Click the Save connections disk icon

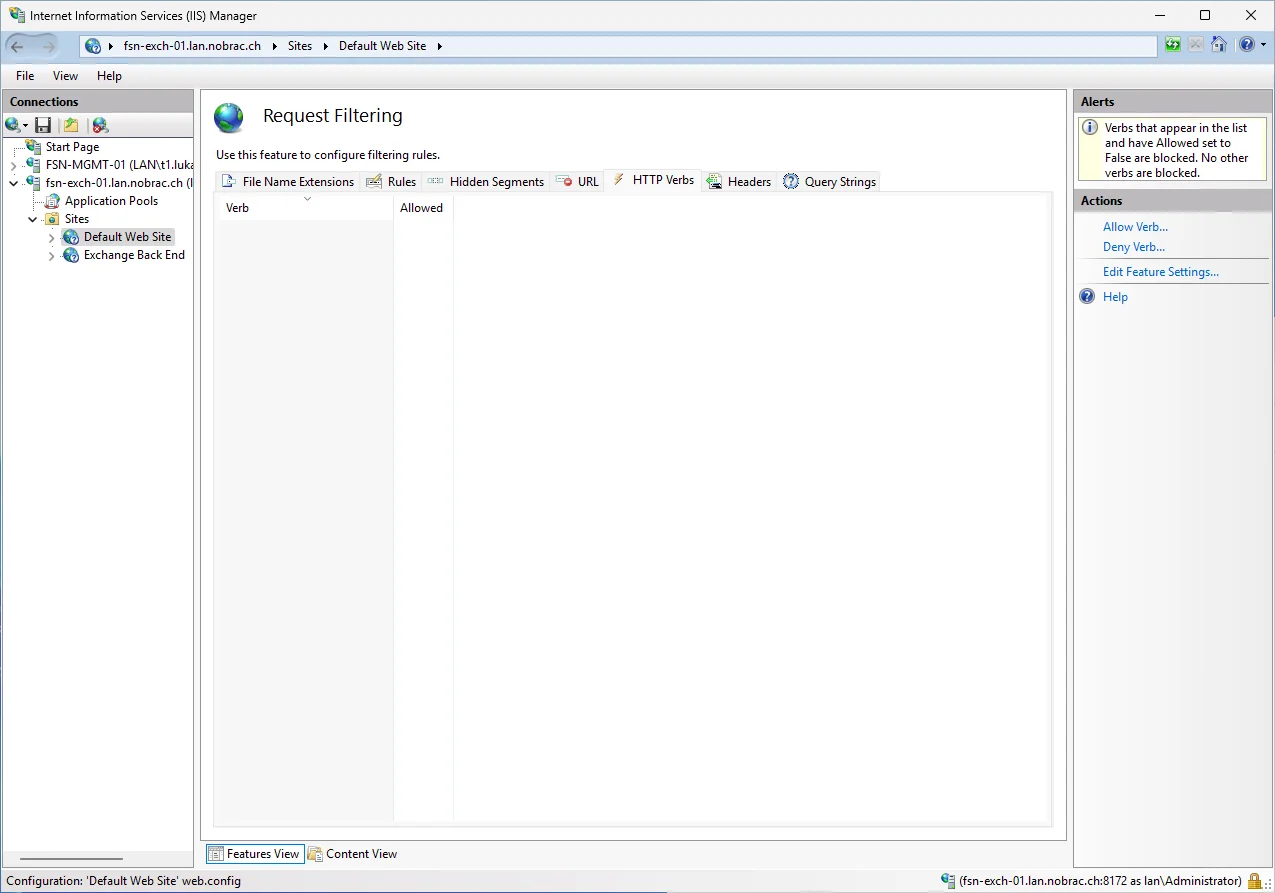(x=43, y=125)
